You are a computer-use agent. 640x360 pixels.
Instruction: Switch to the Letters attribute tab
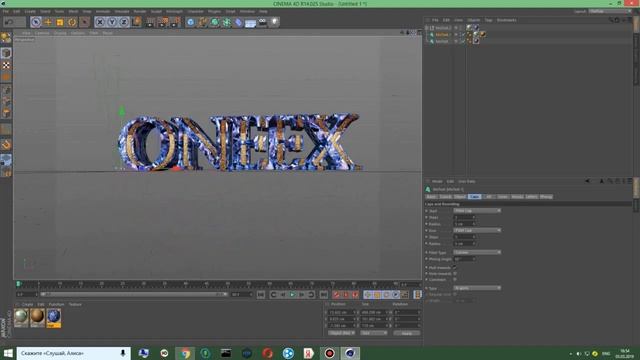531,197
